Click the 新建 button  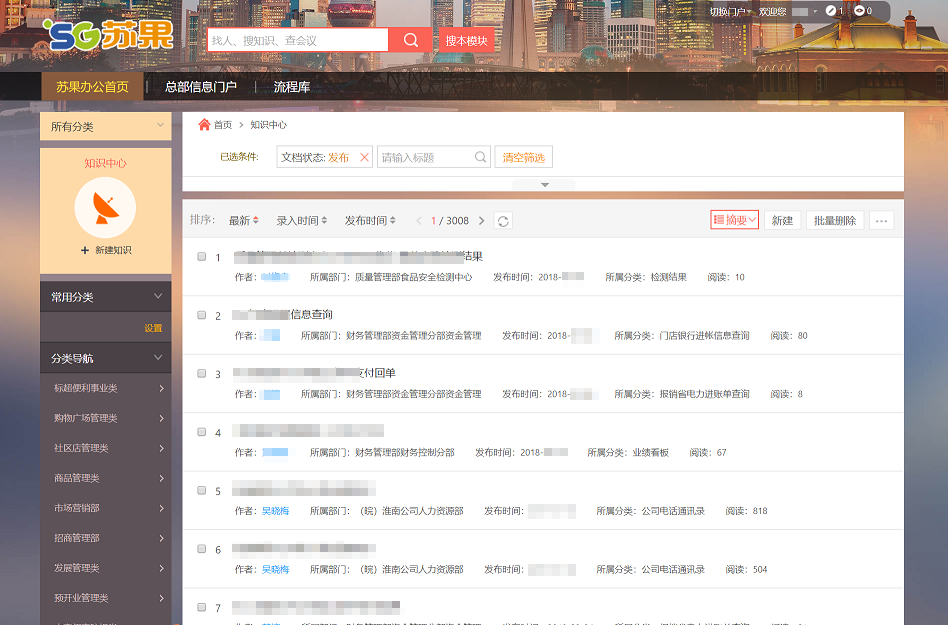[782, 220]
